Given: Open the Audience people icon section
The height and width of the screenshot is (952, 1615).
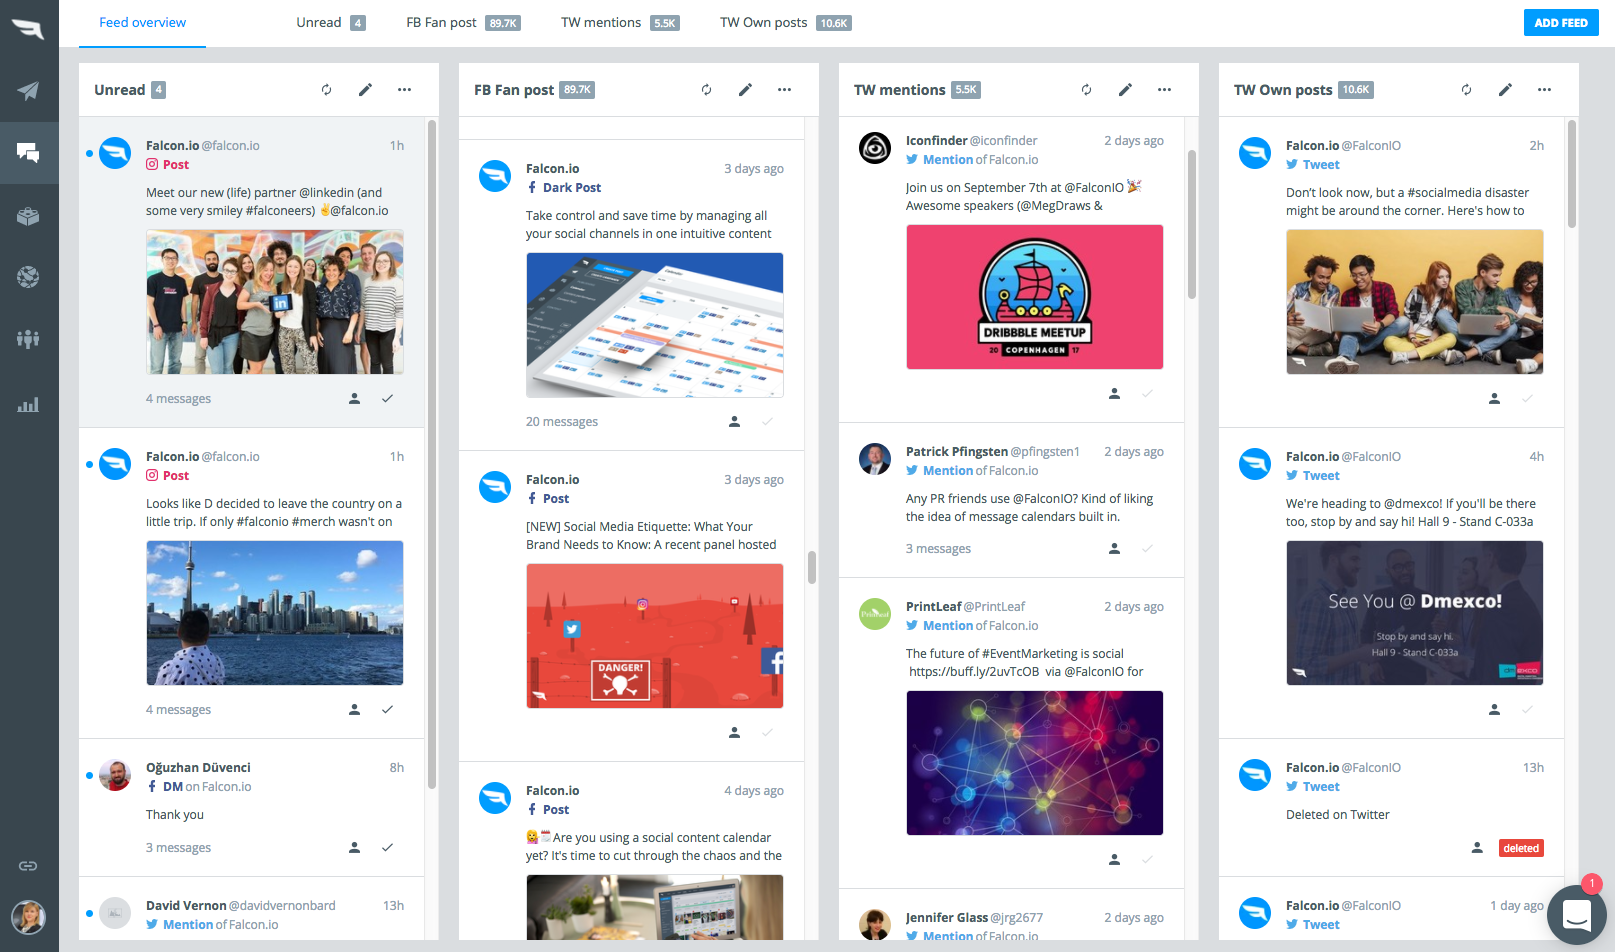Looking at the screenshot, I should (x=28, y=339).
